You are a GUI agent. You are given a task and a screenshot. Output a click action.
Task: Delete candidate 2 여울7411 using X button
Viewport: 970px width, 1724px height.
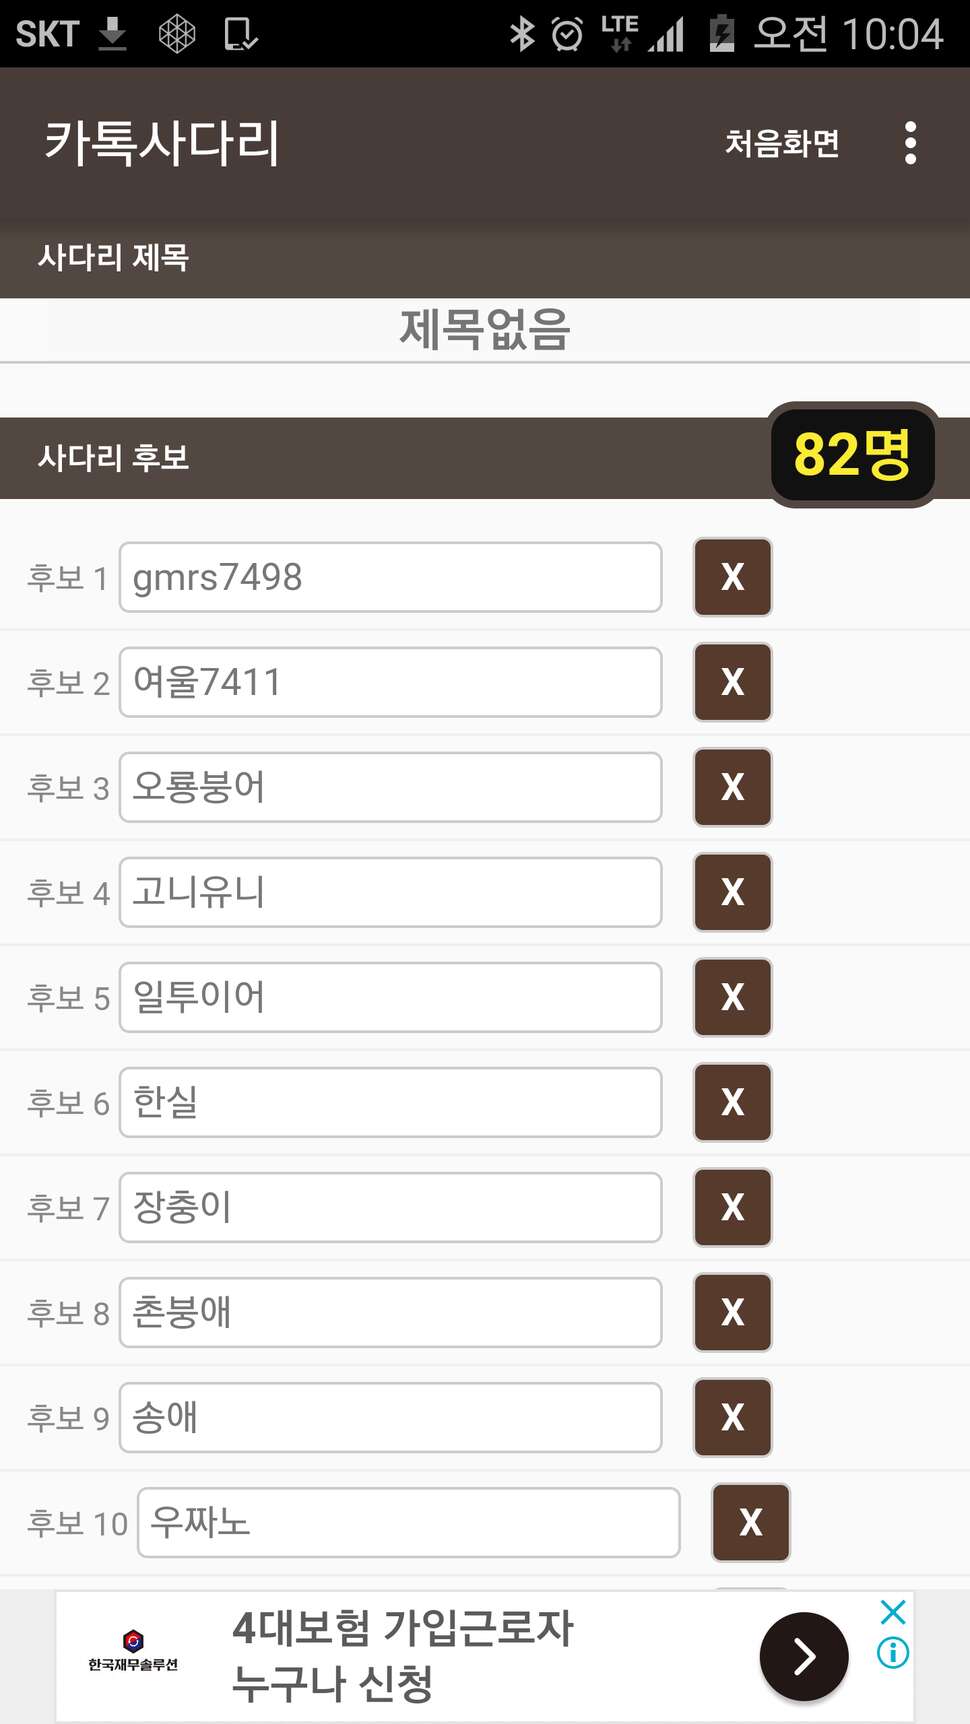pos(733,682)
